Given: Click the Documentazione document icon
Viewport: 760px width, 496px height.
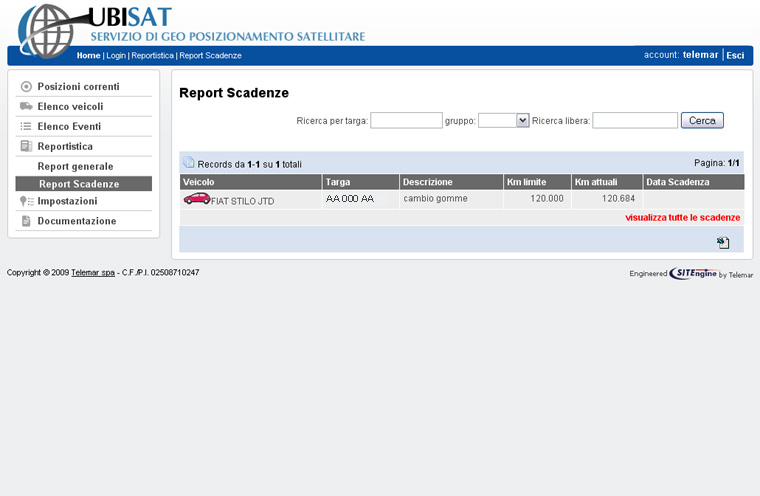Looking at the screenshot, I should pos(26,221).
